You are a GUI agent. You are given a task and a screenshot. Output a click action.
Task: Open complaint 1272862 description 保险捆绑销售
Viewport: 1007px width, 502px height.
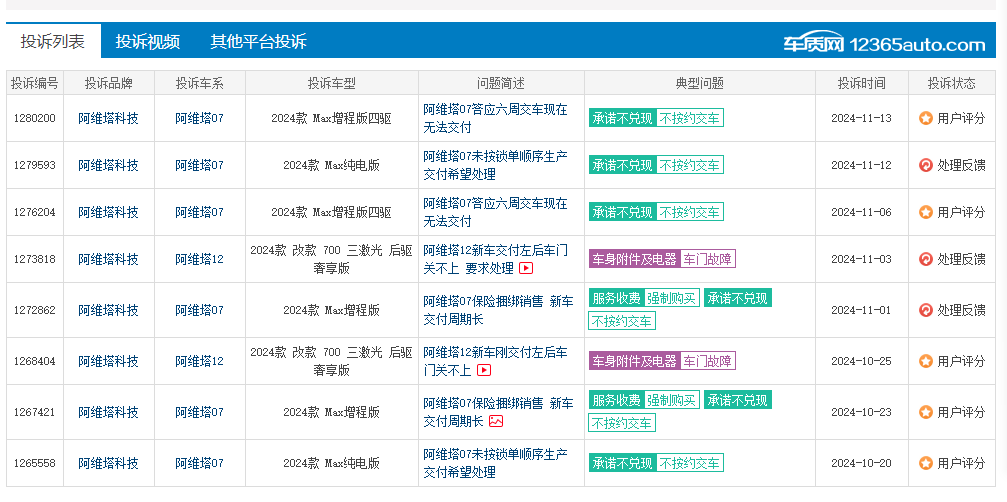pos(498,310)
